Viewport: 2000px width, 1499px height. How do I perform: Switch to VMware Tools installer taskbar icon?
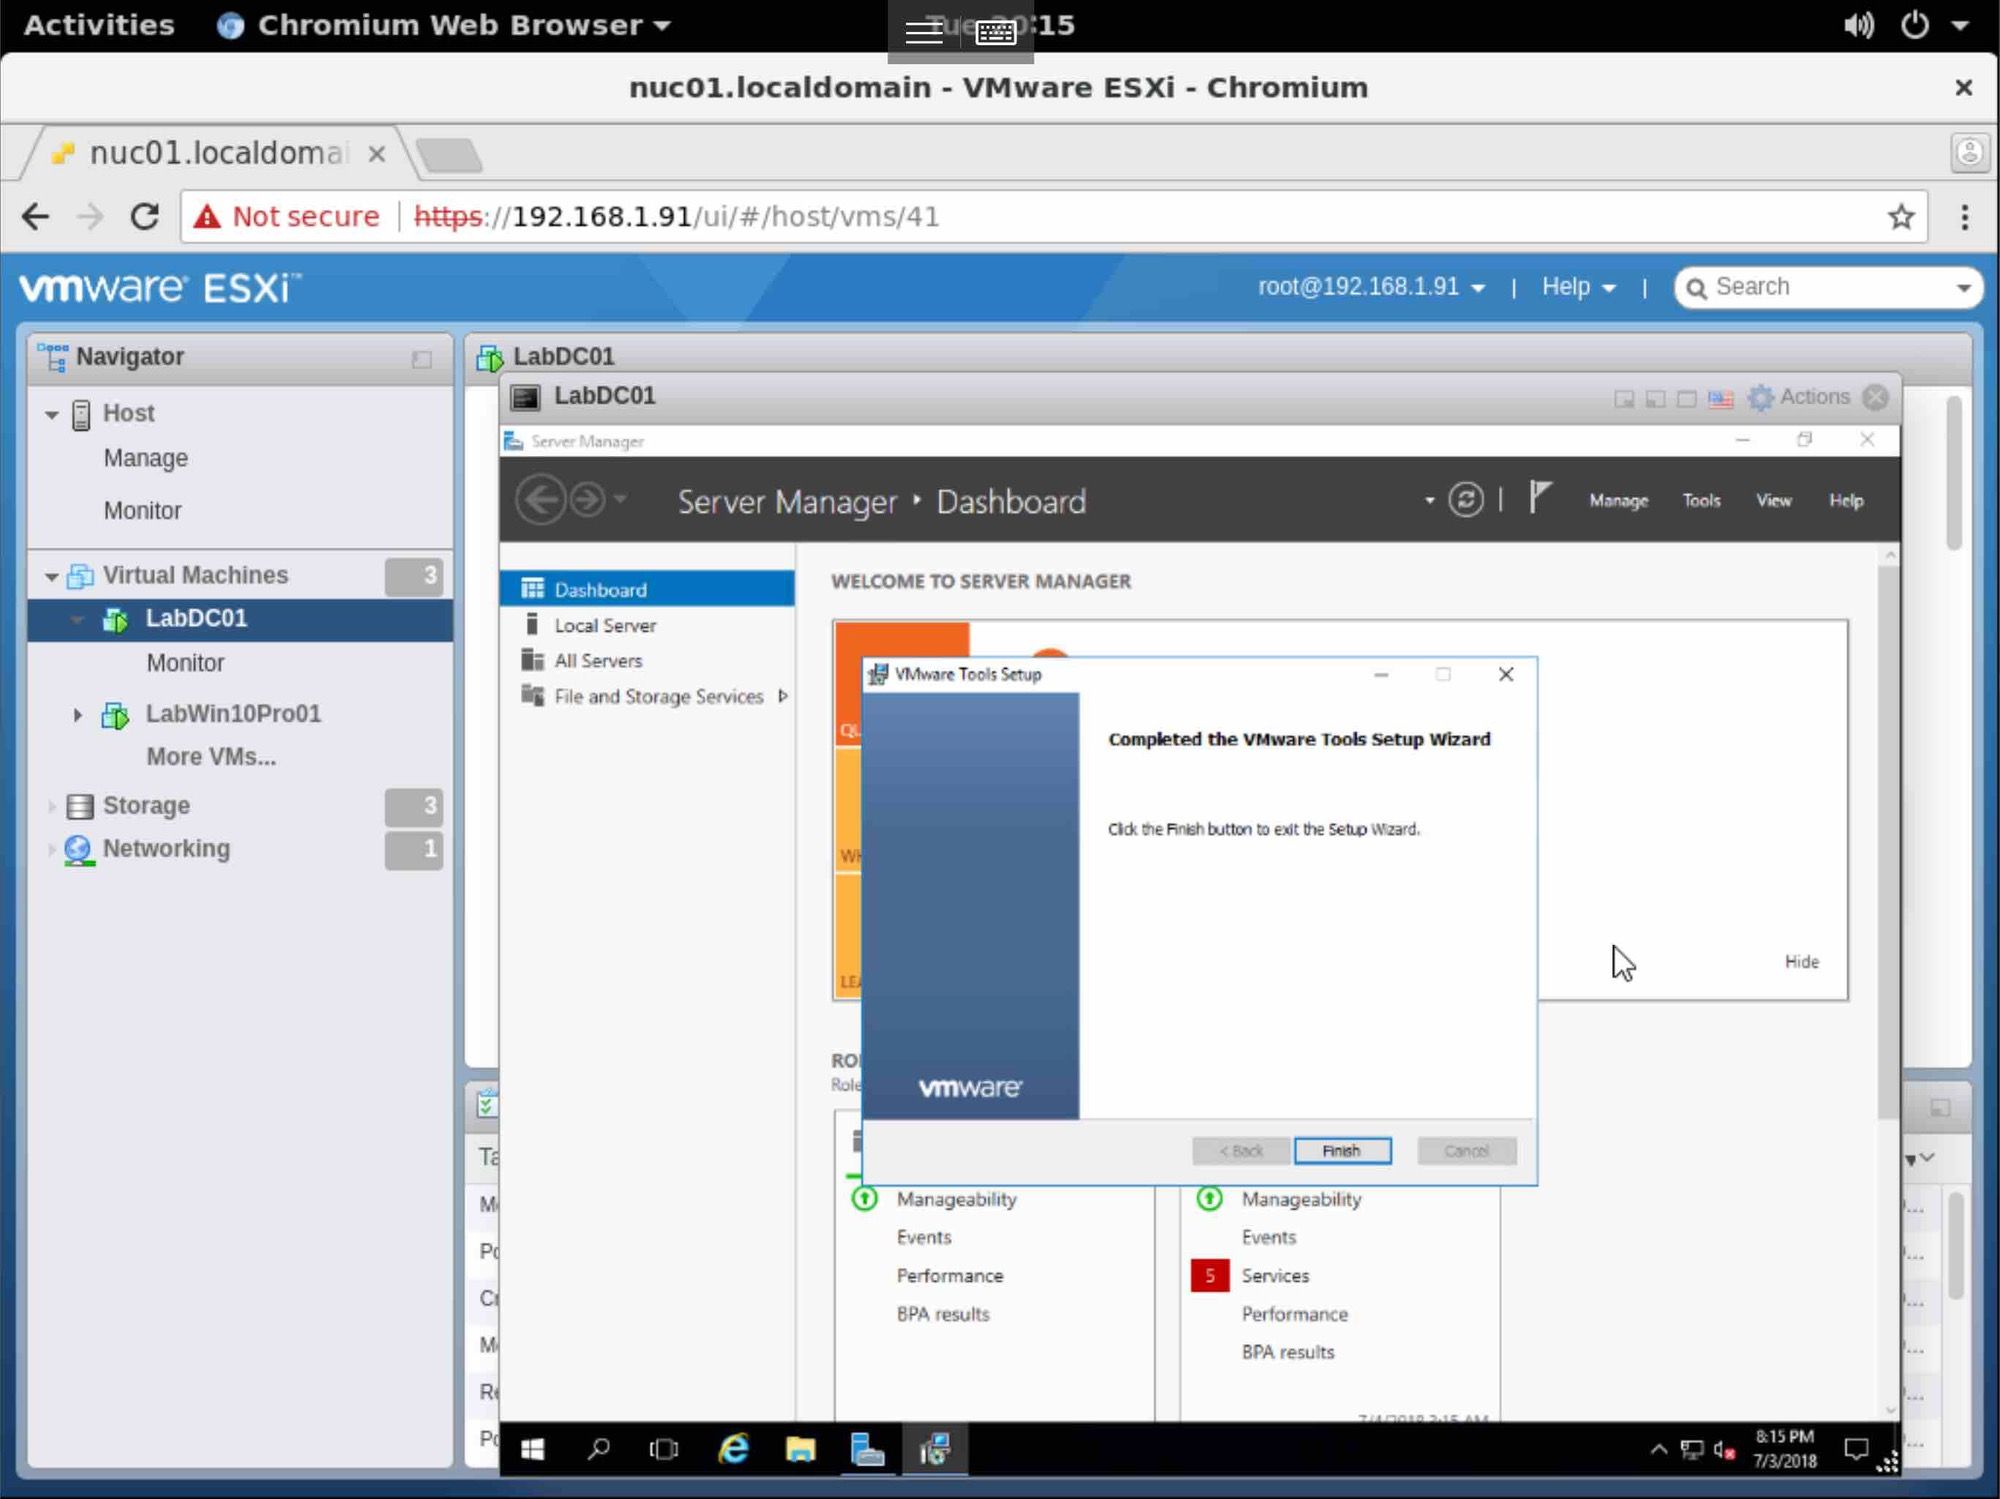(x=934, y=1449)
